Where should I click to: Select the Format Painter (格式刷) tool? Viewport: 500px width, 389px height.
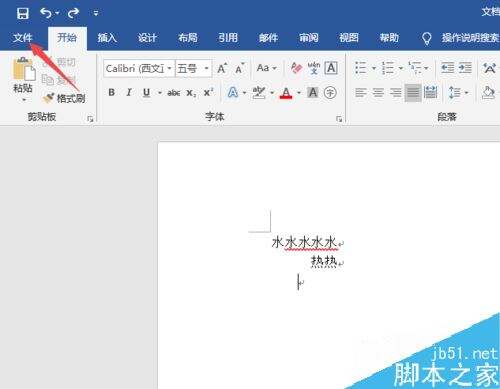(64, 98)
